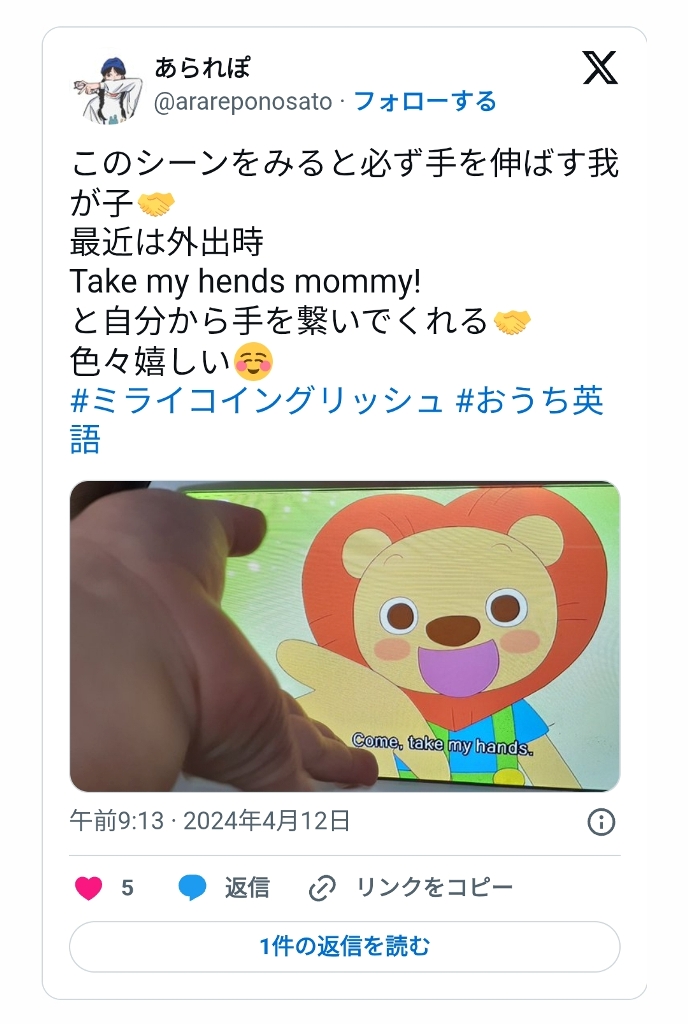
Task: Click the X logo icon
Action: 600,68
